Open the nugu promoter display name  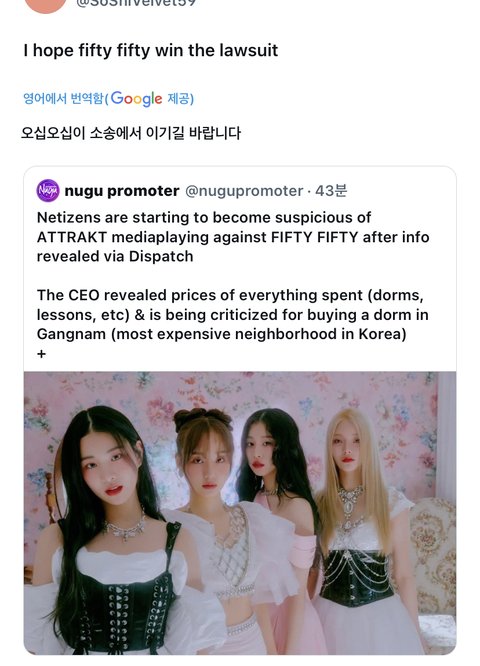(122, 191)
